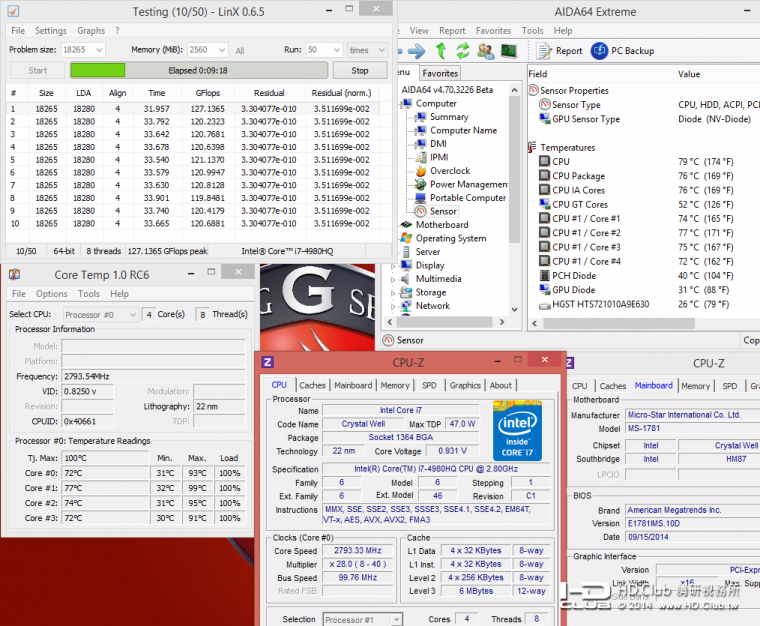Open the Graphs menu in LinX
Viewport: 760px width, 626px height.
coord(91,31)
